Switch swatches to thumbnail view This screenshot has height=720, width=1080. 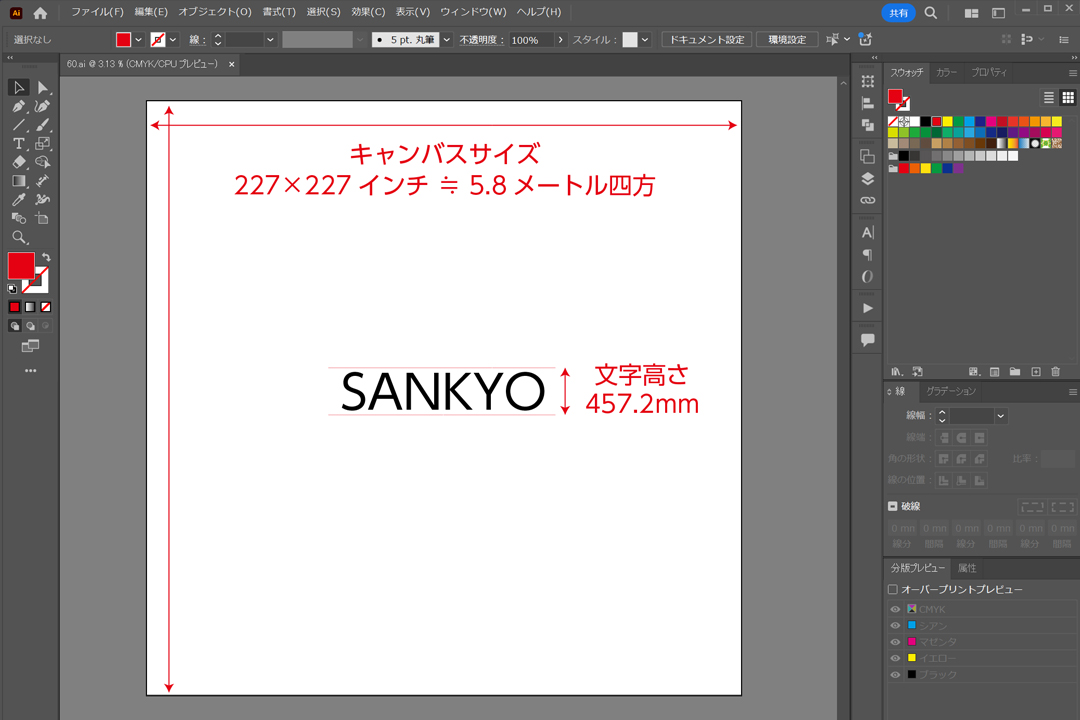(1068, 98)
